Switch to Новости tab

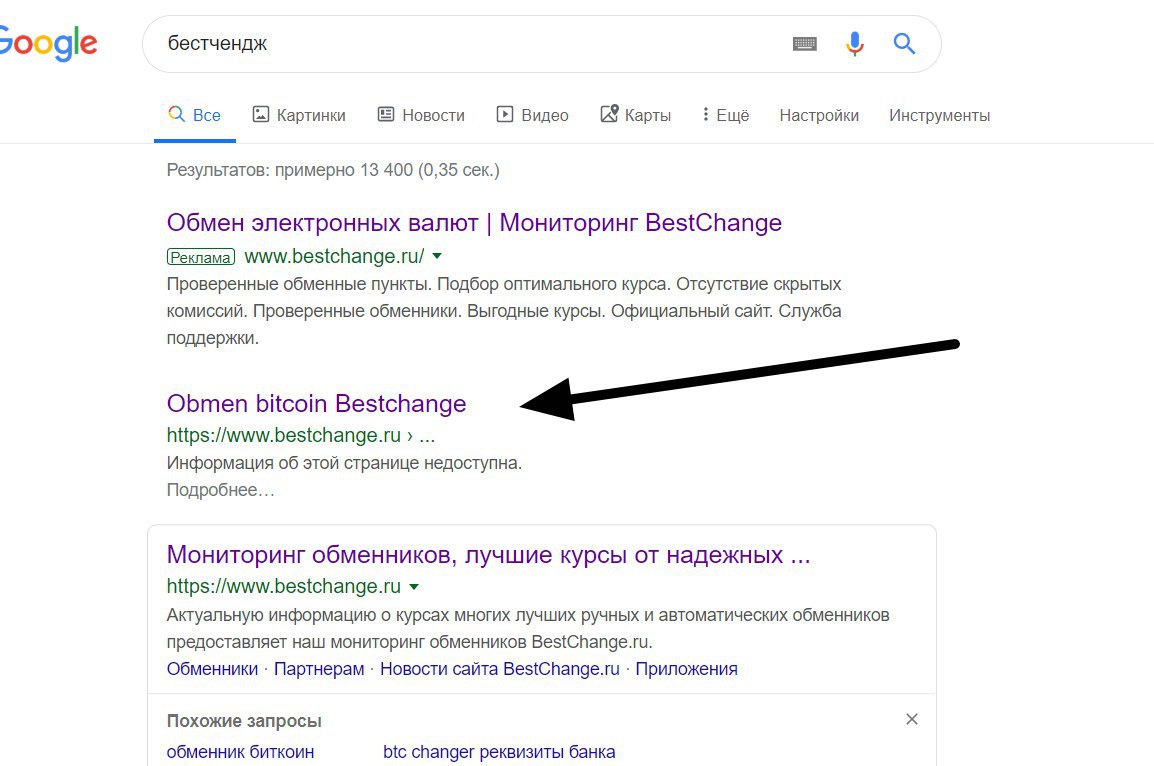[x=421, y=115]
